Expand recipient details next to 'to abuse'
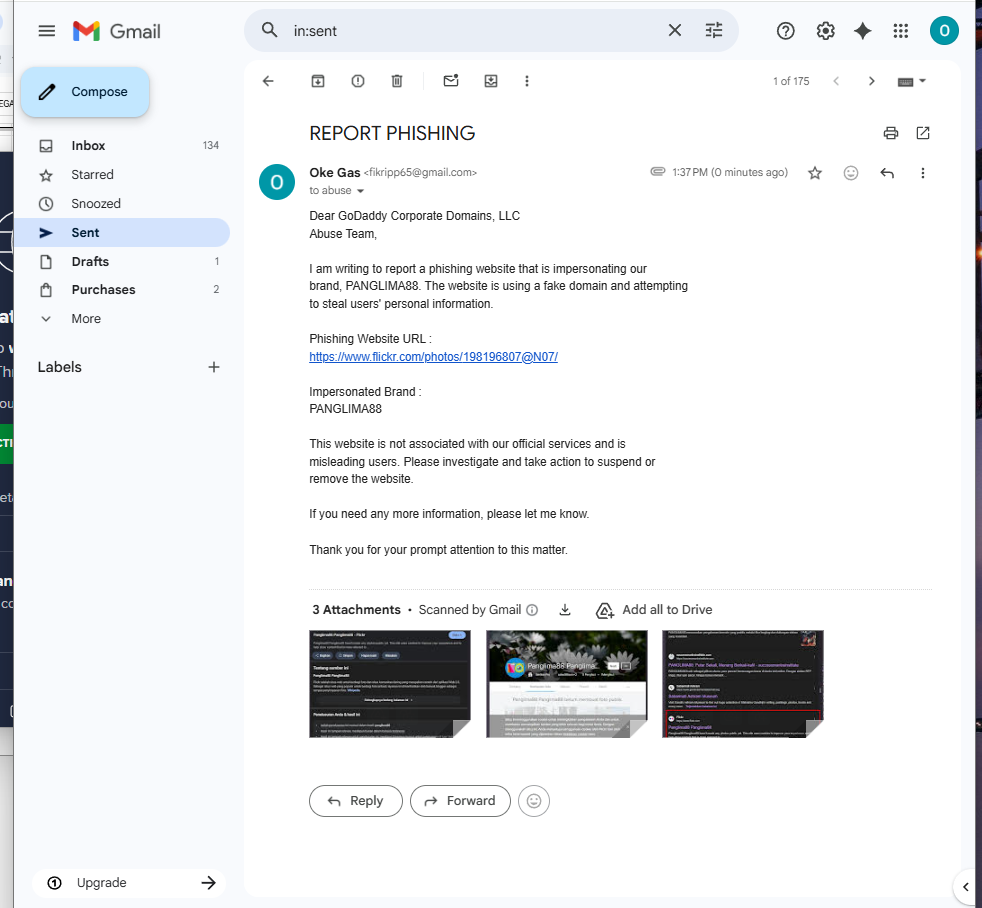Image resolution: width=982 pixels, height=908 pixels. pos(360,191)
